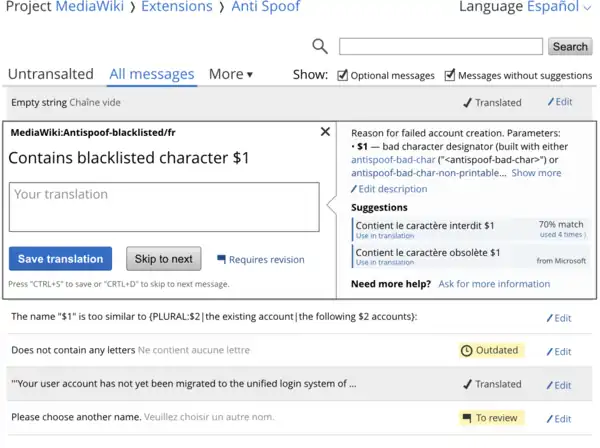The width and height of the screenshot is (600, 448).
Task: Close the translation editor with X
Action: (x=325, y=132)
